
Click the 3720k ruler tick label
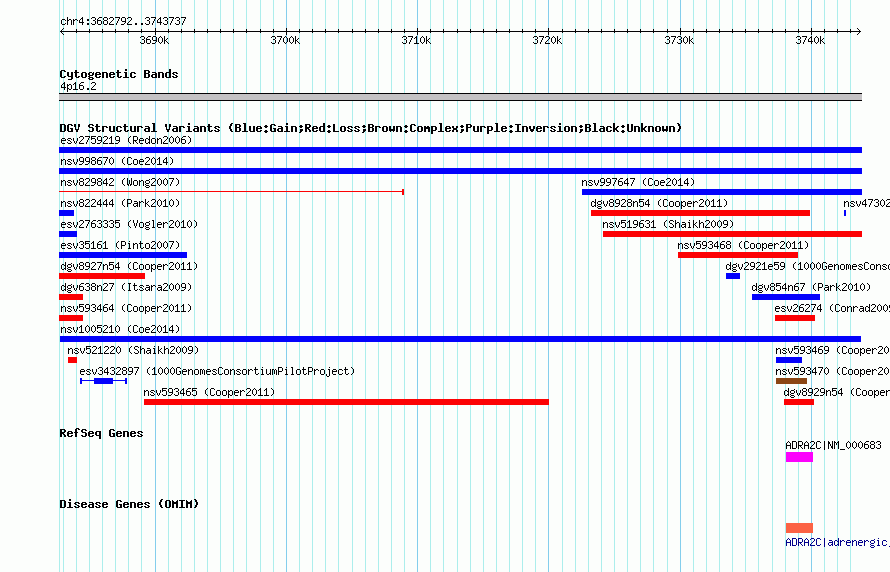coord(547,40)
